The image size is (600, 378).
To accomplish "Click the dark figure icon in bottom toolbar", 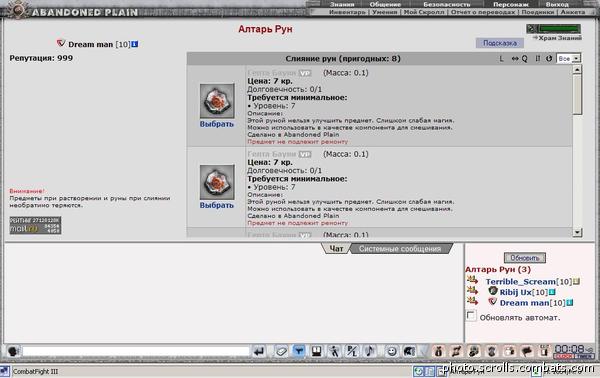I will [x=492, y=351].
